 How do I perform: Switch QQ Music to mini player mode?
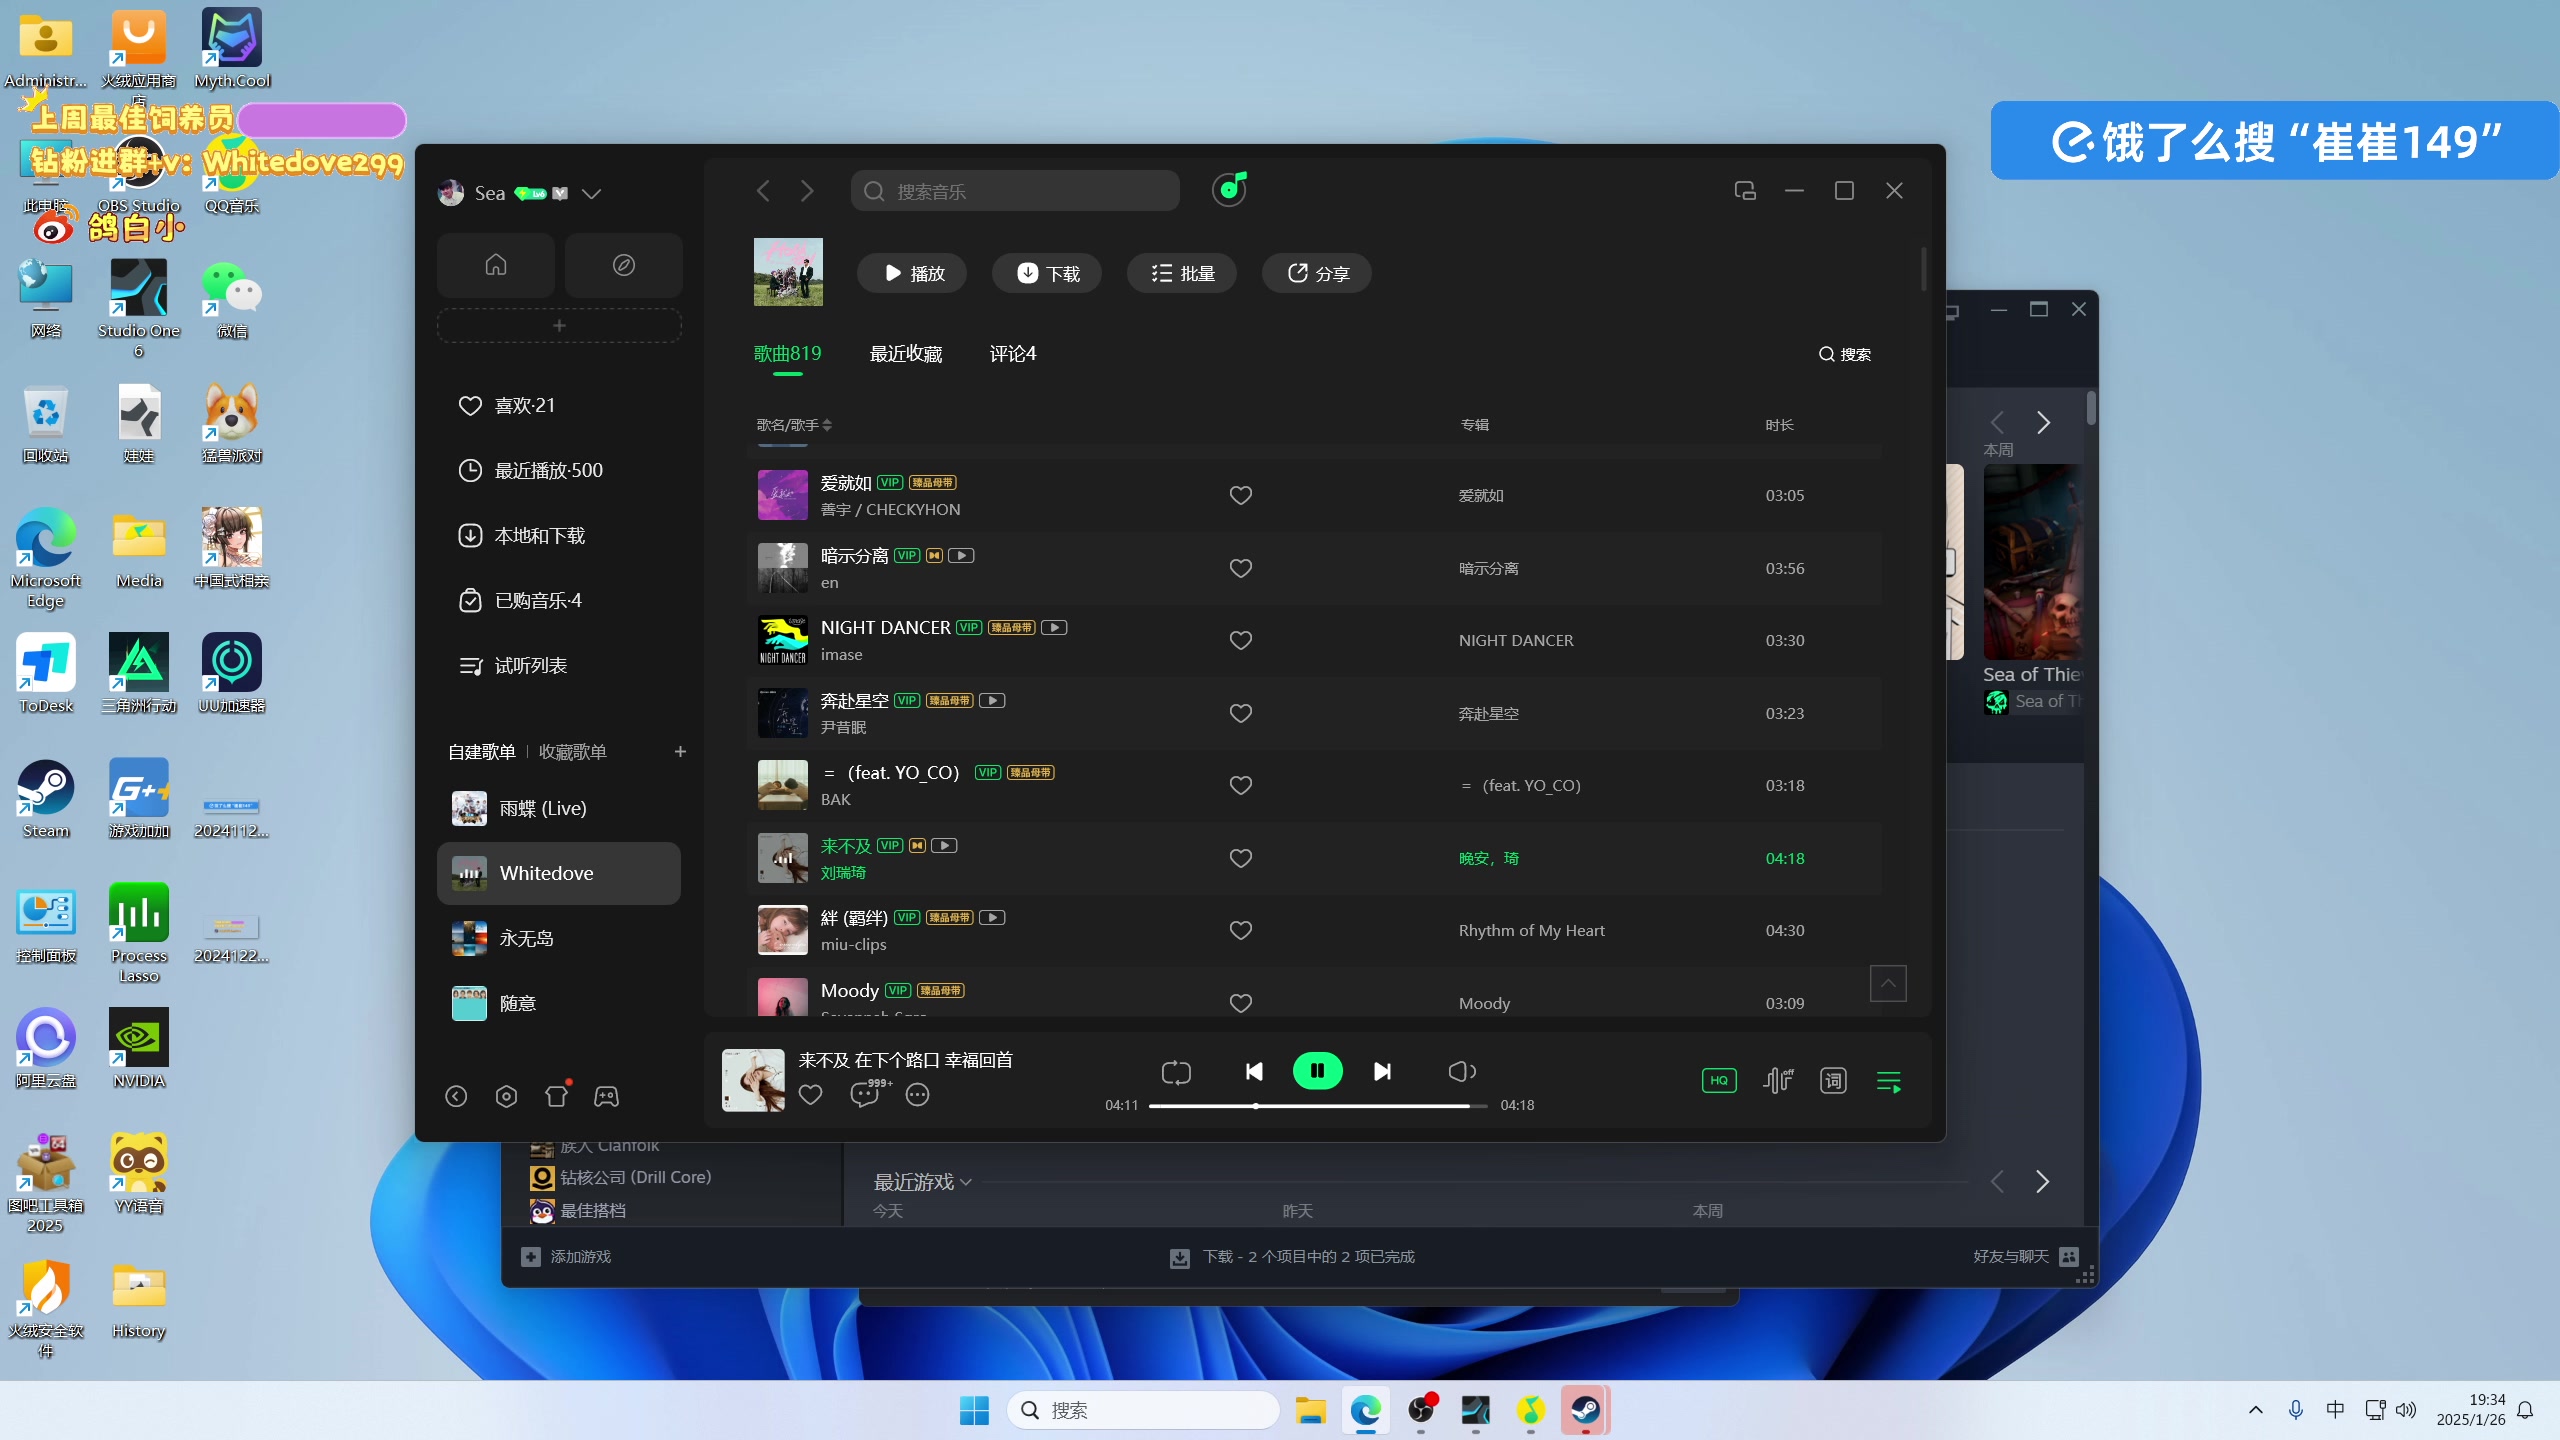[1745, 191]
